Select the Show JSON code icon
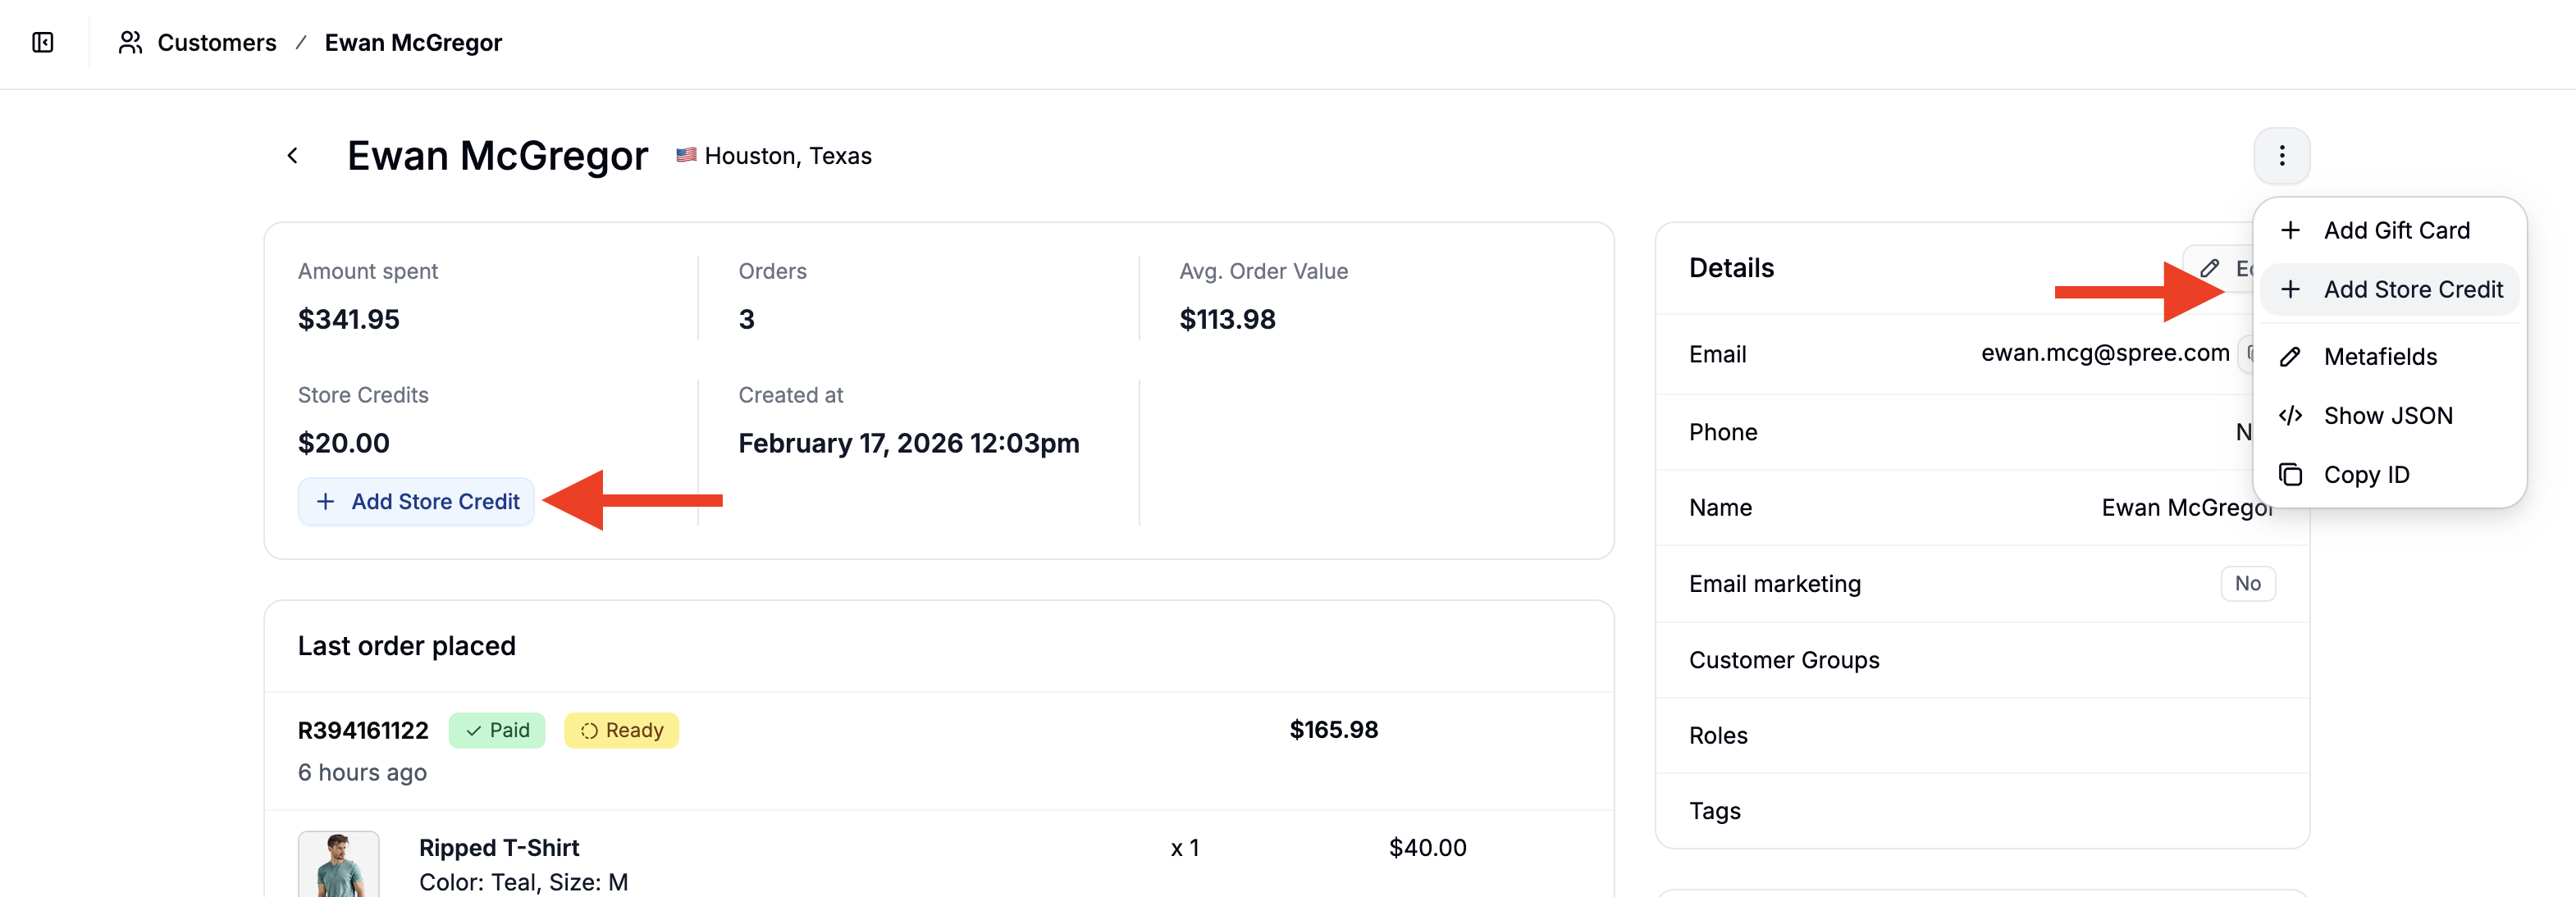 click(x=2291, y=415)
